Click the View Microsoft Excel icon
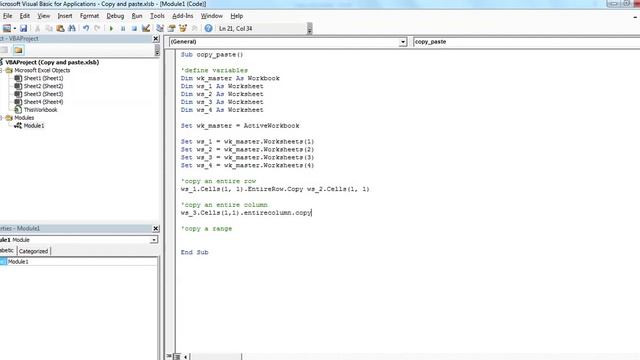640x360 pixels. tap(7, 29)
